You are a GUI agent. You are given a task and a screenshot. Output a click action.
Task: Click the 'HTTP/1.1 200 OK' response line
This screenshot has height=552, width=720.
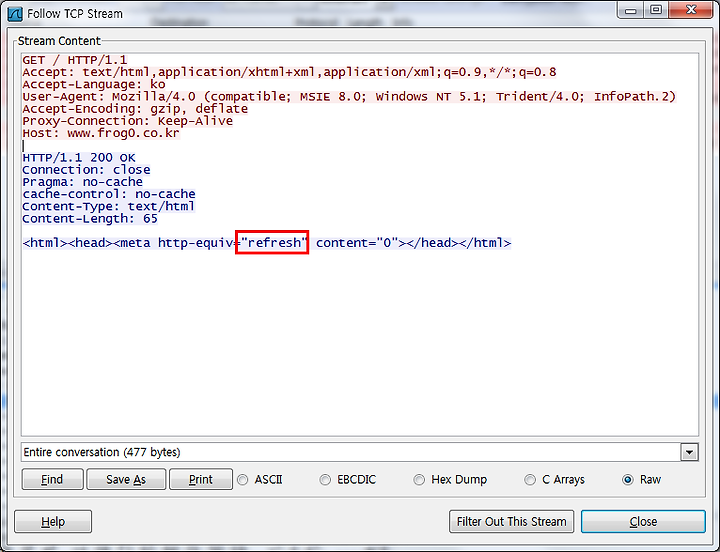coord(79,158)
